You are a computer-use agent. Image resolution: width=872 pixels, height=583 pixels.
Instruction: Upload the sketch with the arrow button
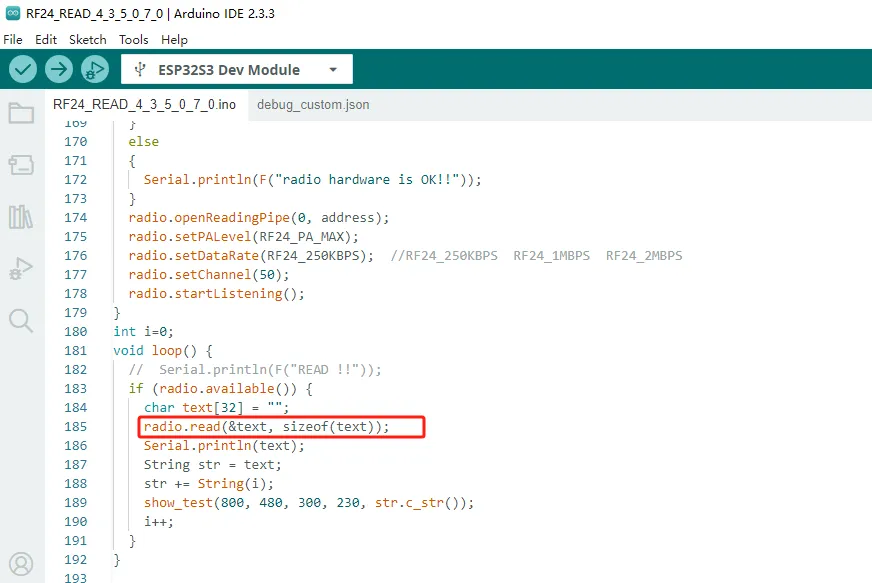tap(59, 69)
